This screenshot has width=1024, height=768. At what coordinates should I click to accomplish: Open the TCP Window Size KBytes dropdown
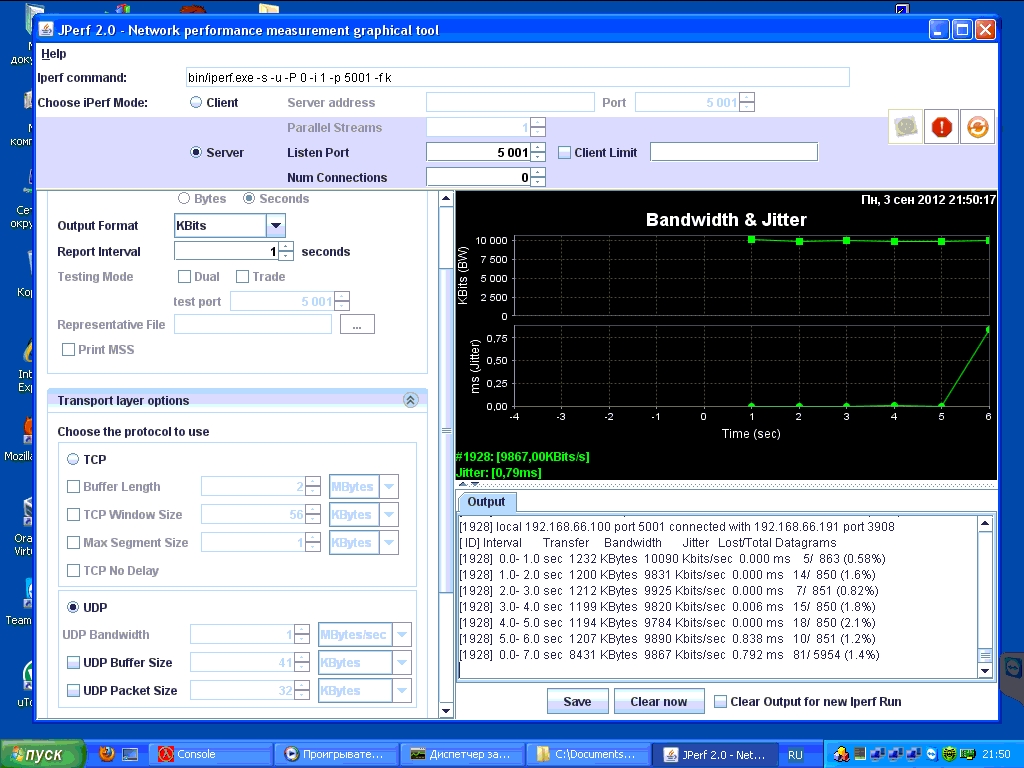[389, 515]
